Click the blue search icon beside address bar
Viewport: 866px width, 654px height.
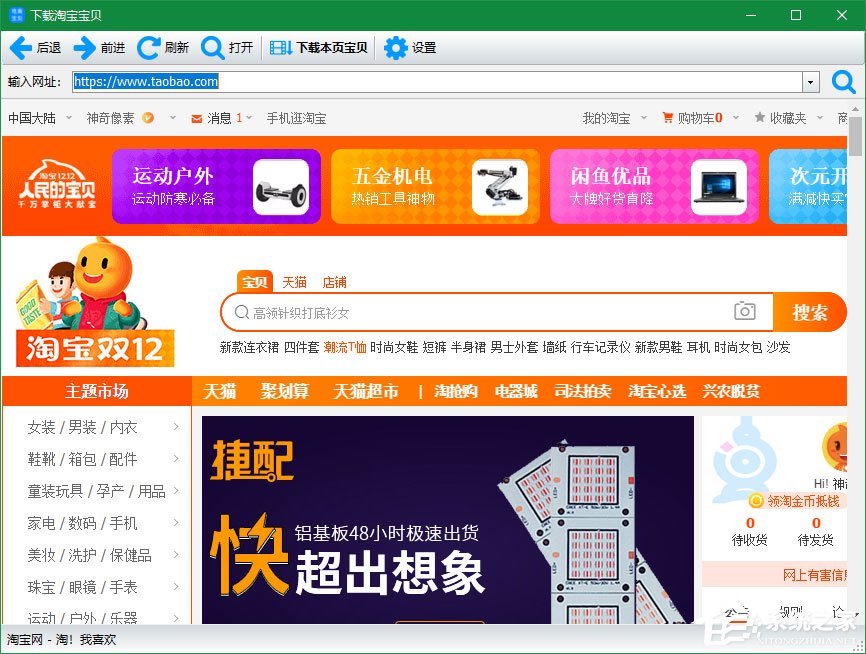tap(843, 82)
